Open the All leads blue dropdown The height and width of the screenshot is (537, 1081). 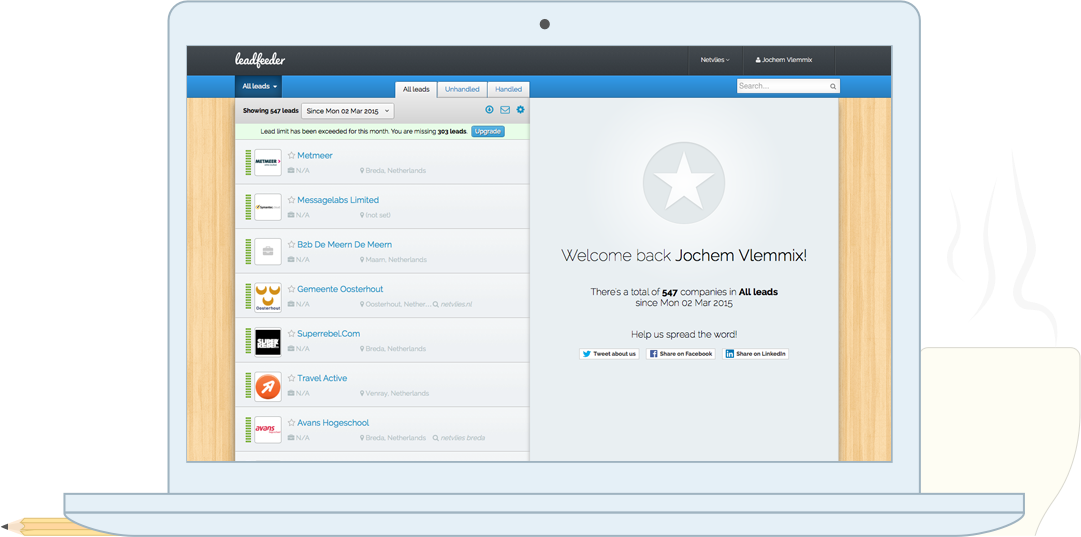click(x=259, y=87)
